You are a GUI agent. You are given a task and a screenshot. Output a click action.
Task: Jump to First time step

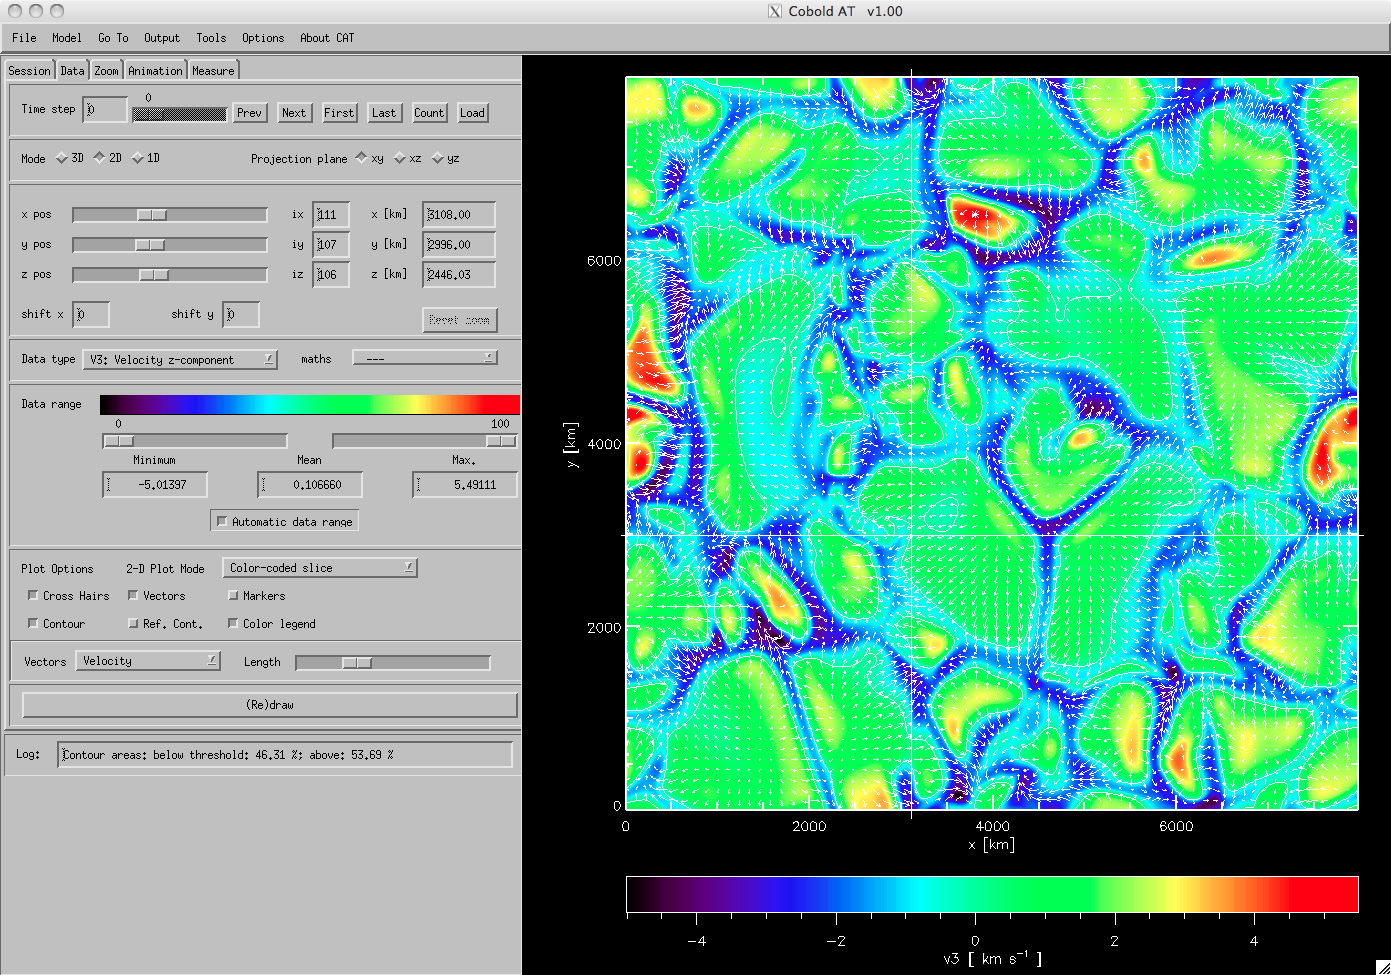[x=339, y=113]
